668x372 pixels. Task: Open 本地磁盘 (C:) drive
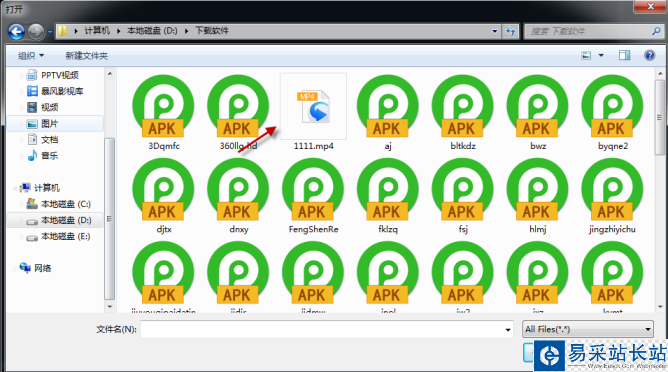pyautogui.click(x=66, y=204)
